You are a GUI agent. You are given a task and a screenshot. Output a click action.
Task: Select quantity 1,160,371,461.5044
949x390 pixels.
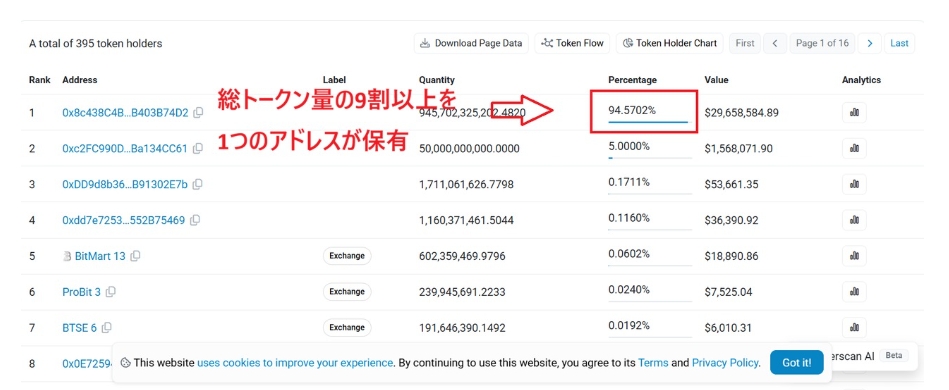466,220
